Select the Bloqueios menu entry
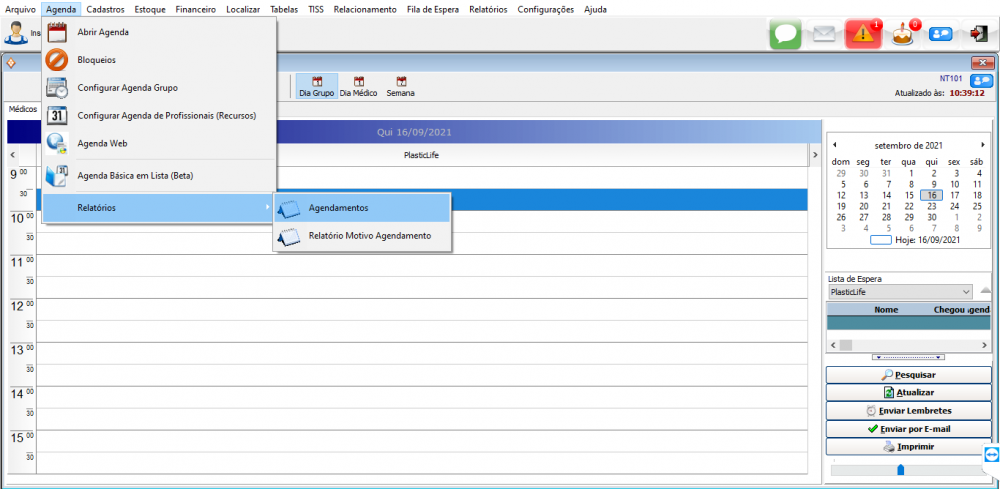Viewport: 1000px width, 489px height. click(96, 60)
